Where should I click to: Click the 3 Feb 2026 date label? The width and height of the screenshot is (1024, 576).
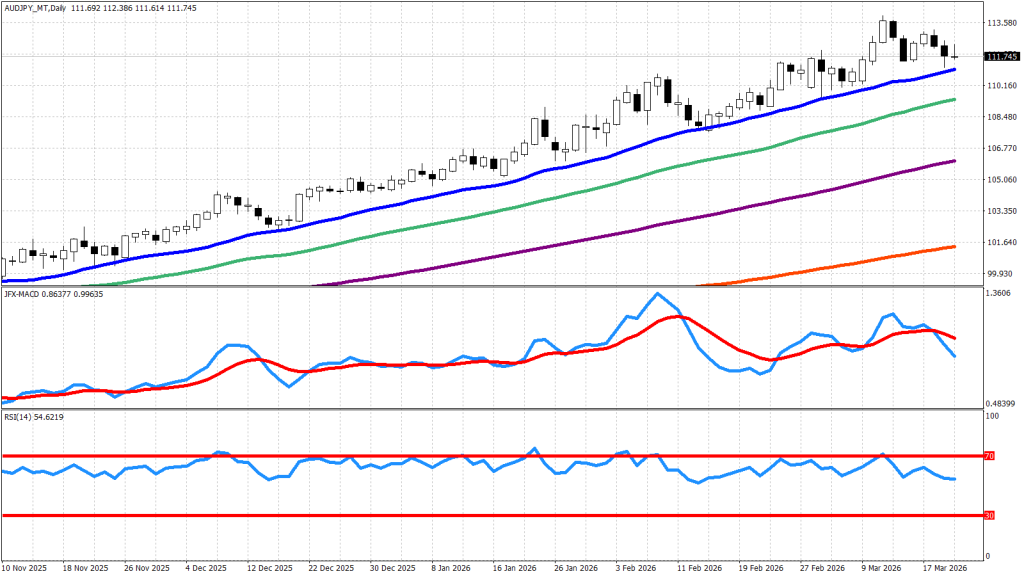[638, 566]
